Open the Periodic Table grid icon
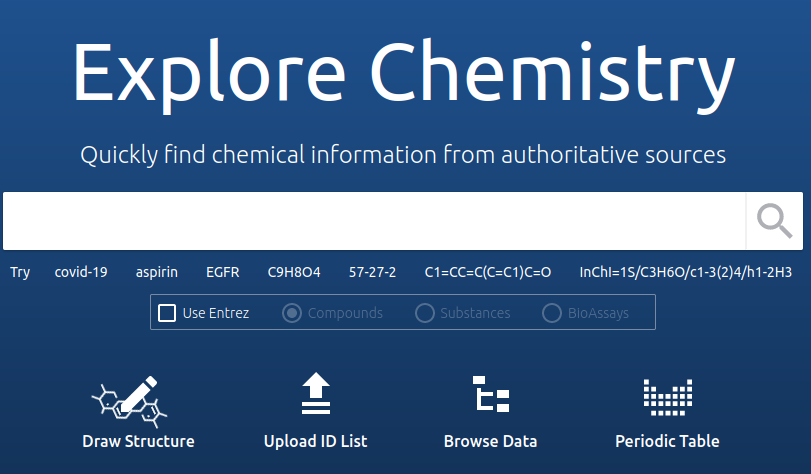This screenshot has height=474, width=811. coord(667,397)
